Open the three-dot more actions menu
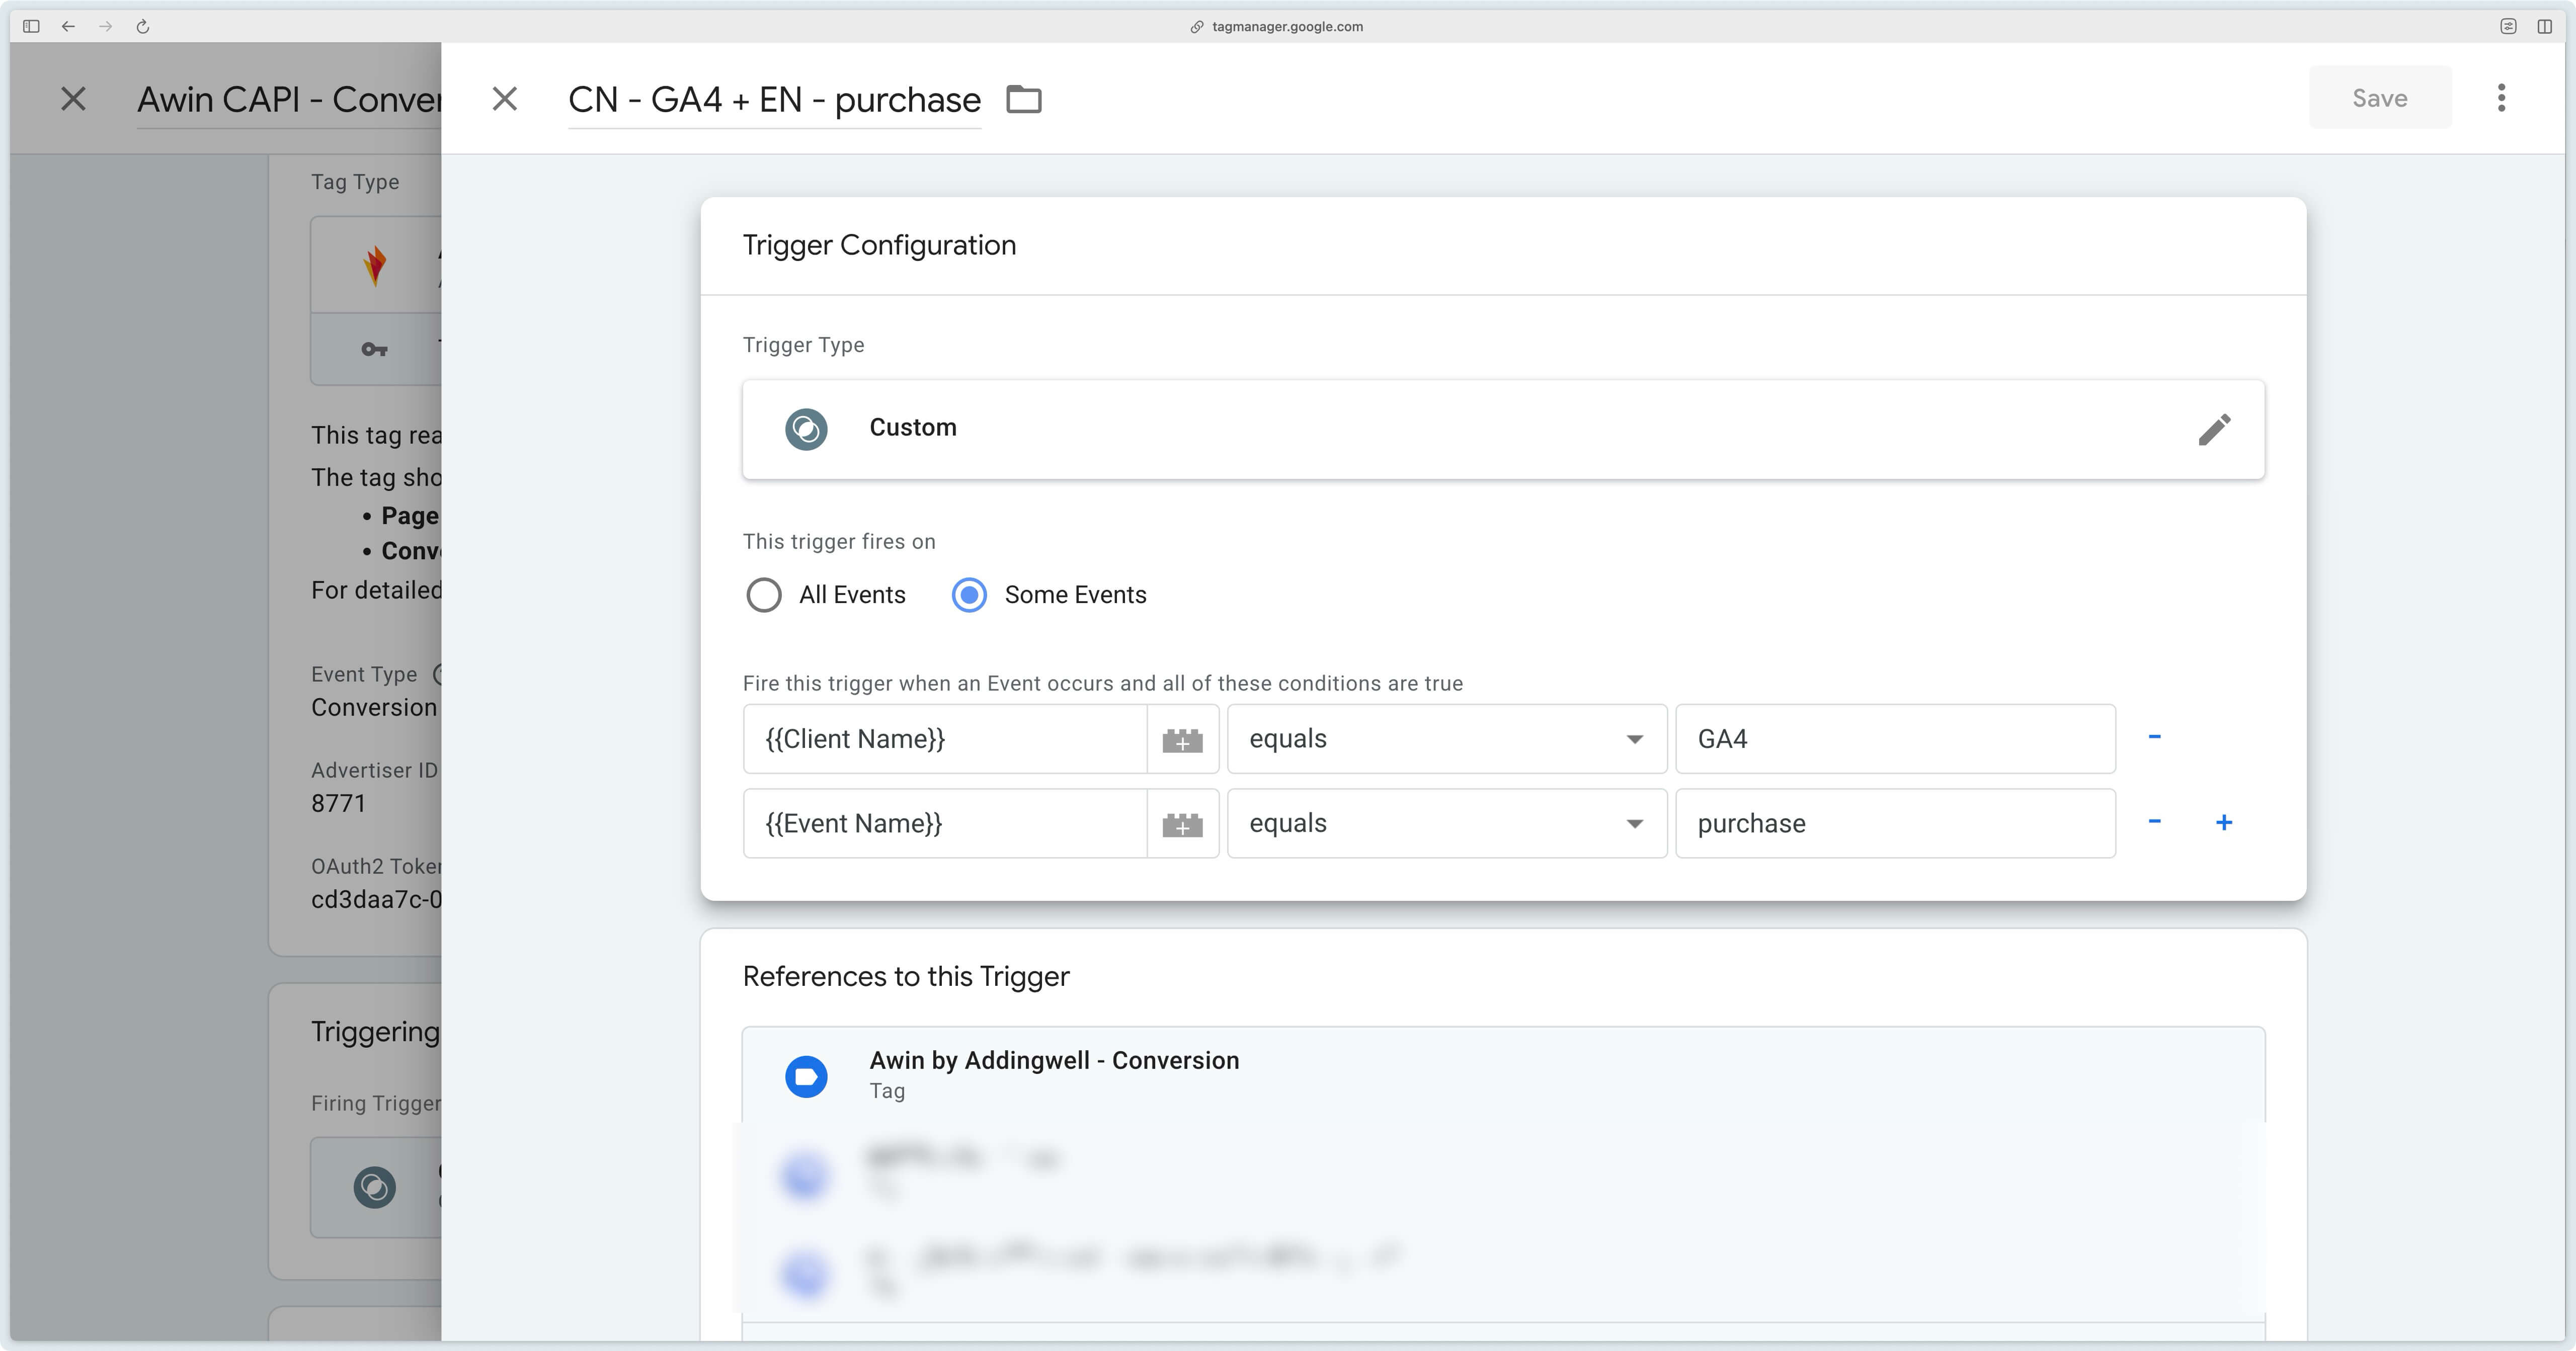2576x1351 pixels. pos(2501,98)
